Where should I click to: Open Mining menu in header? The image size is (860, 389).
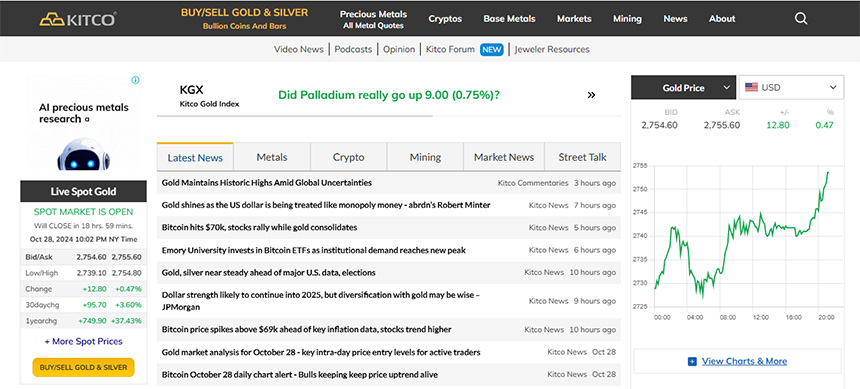[x=627, y=19]
